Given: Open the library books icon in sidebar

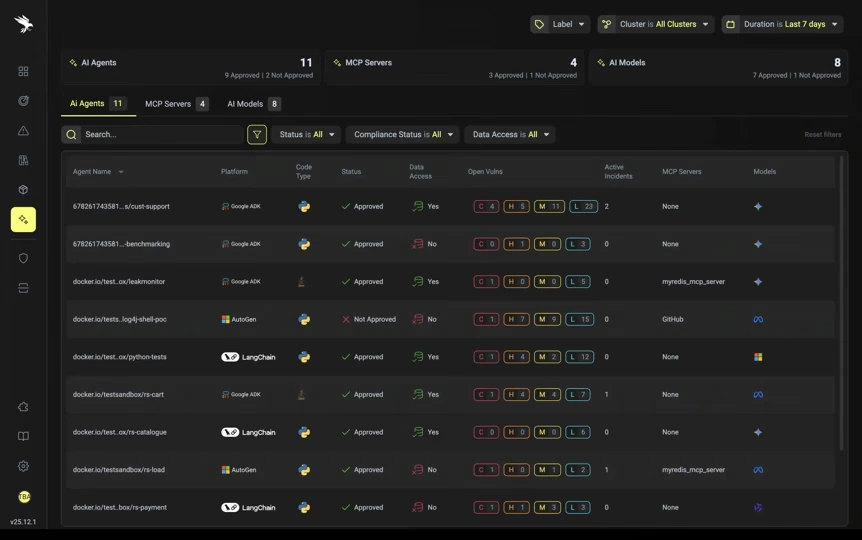Looking at the screenshot, I should coord(23,160).
